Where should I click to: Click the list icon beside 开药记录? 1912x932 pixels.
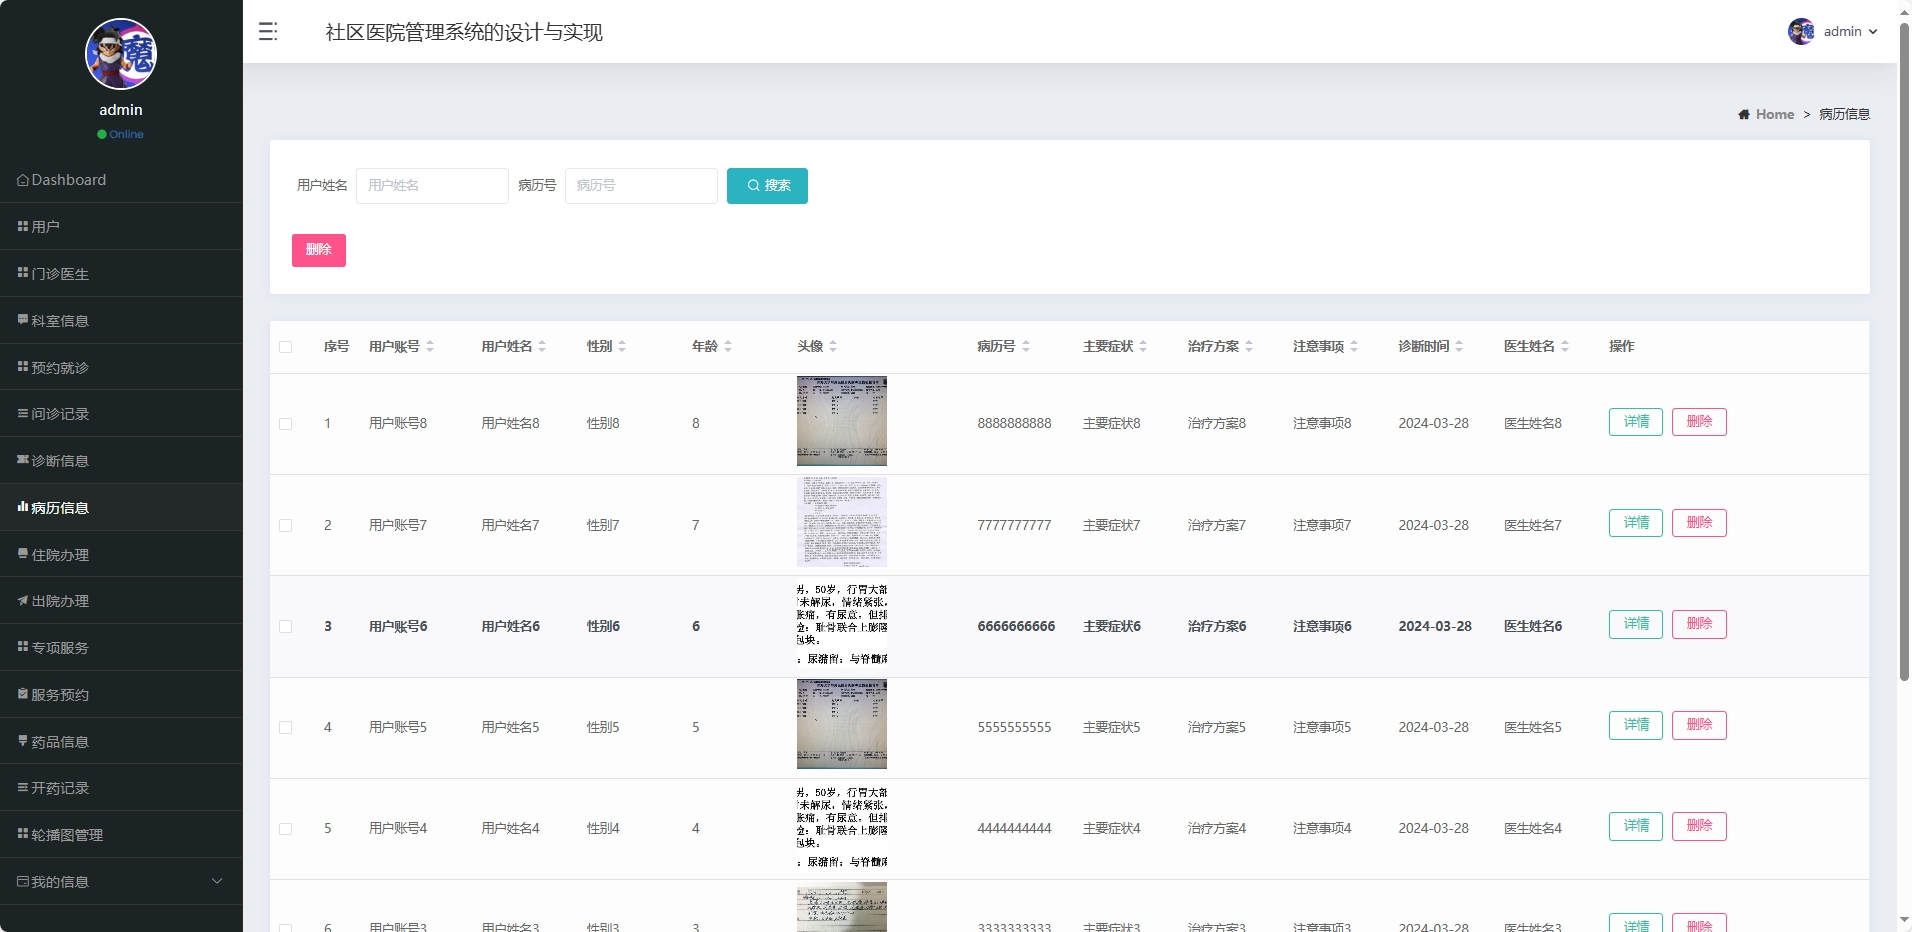tap(23, 788)
